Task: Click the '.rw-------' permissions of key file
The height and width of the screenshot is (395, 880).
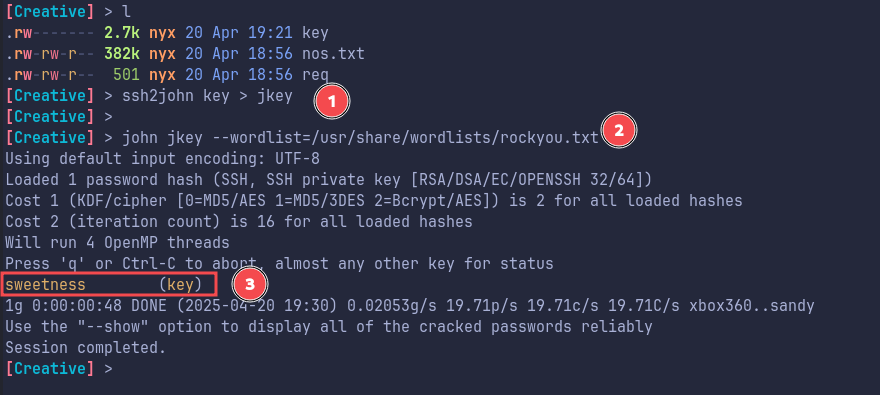Action: 50,33
